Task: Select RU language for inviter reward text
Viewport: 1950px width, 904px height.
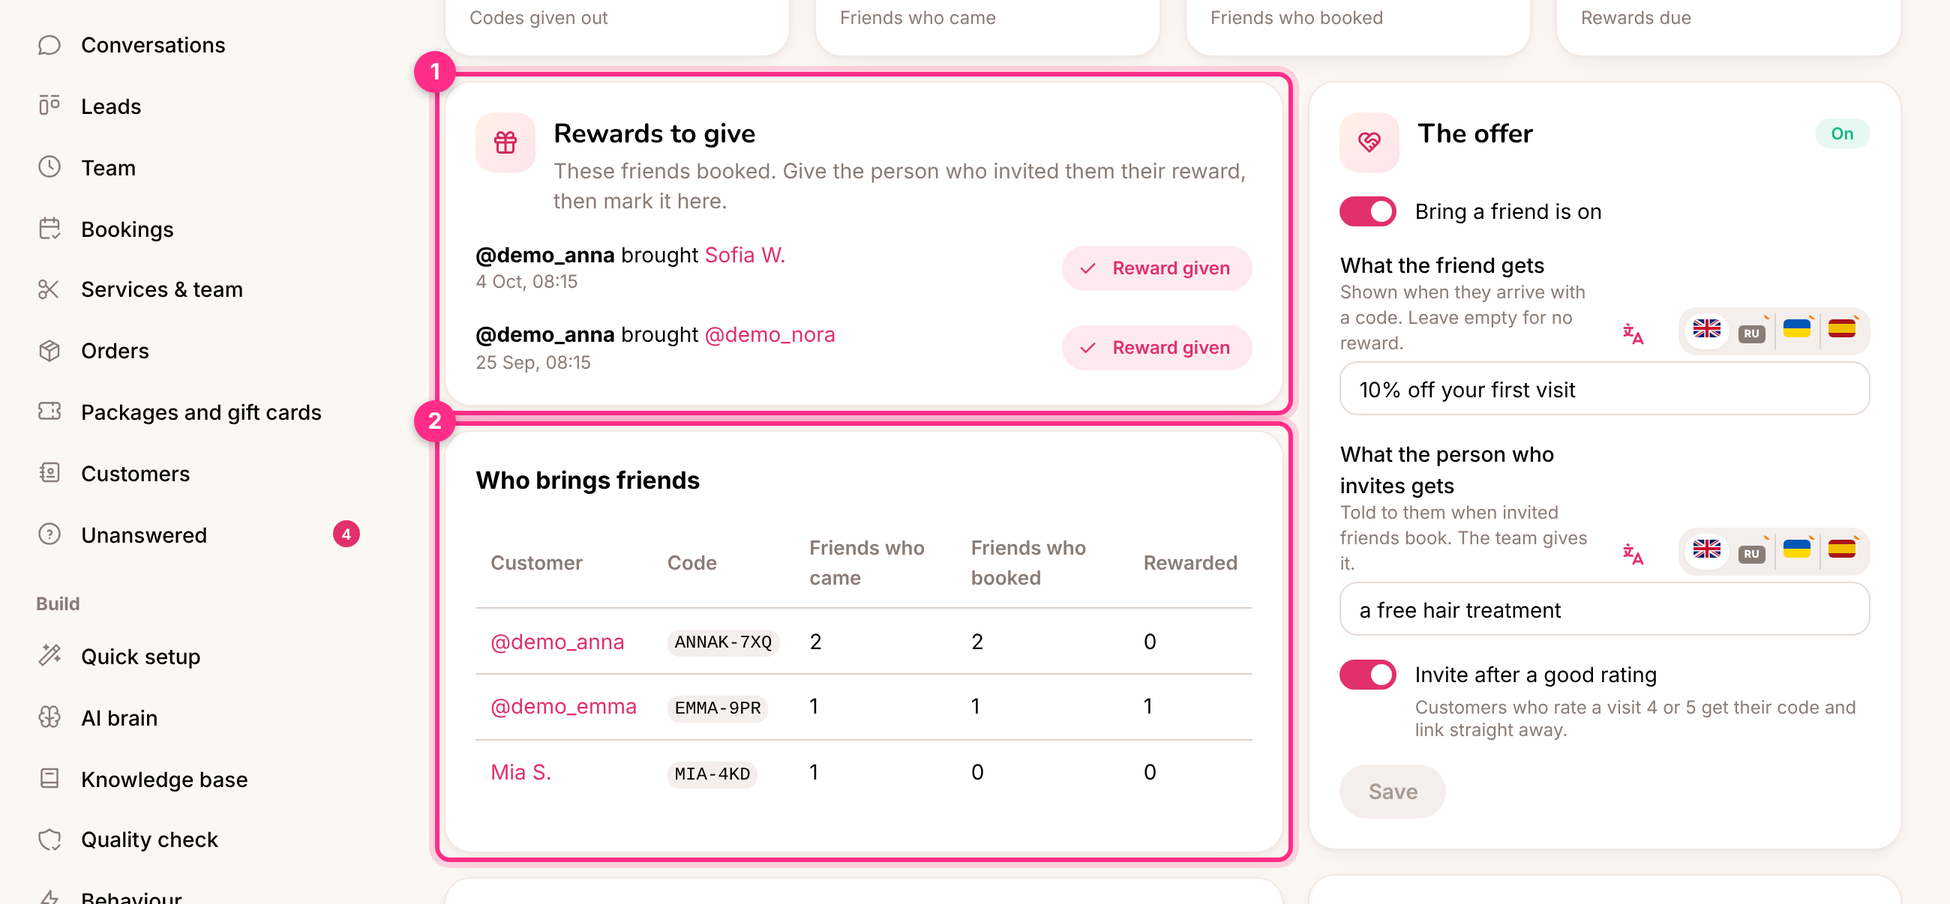Action: click(x=1751, y=553)
